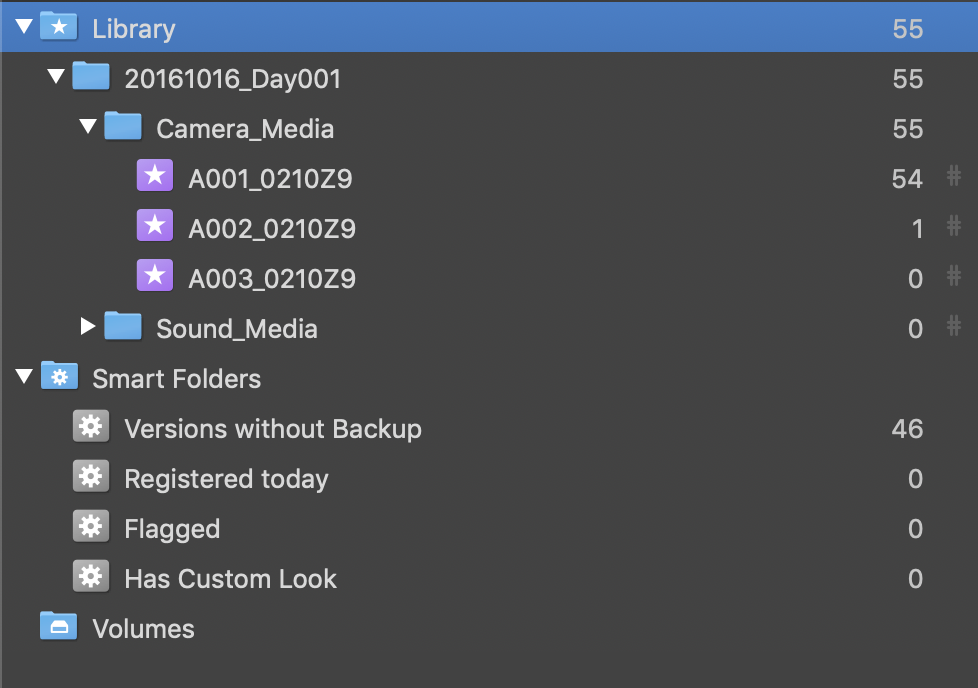The width and height of the screenshot is (978, 688).
Task: Collapse the 20161016_Day001 folder
Action: 56,77
